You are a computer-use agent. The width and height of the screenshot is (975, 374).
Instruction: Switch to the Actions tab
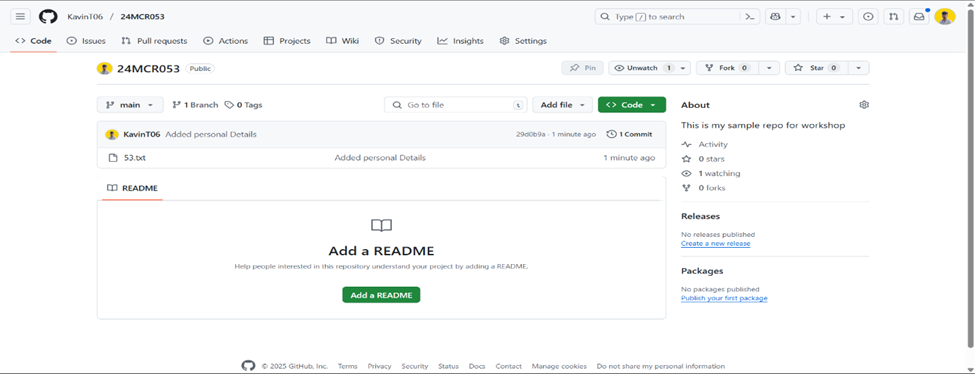[x=226, y=41]
